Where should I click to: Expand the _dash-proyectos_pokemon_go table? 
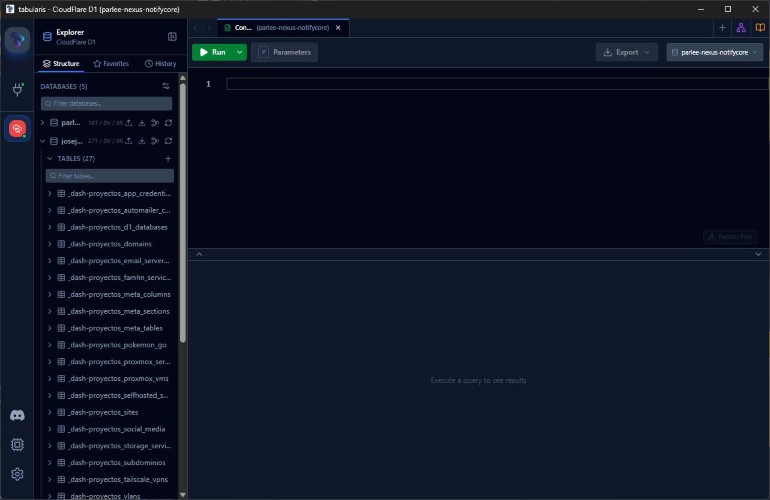50,345
